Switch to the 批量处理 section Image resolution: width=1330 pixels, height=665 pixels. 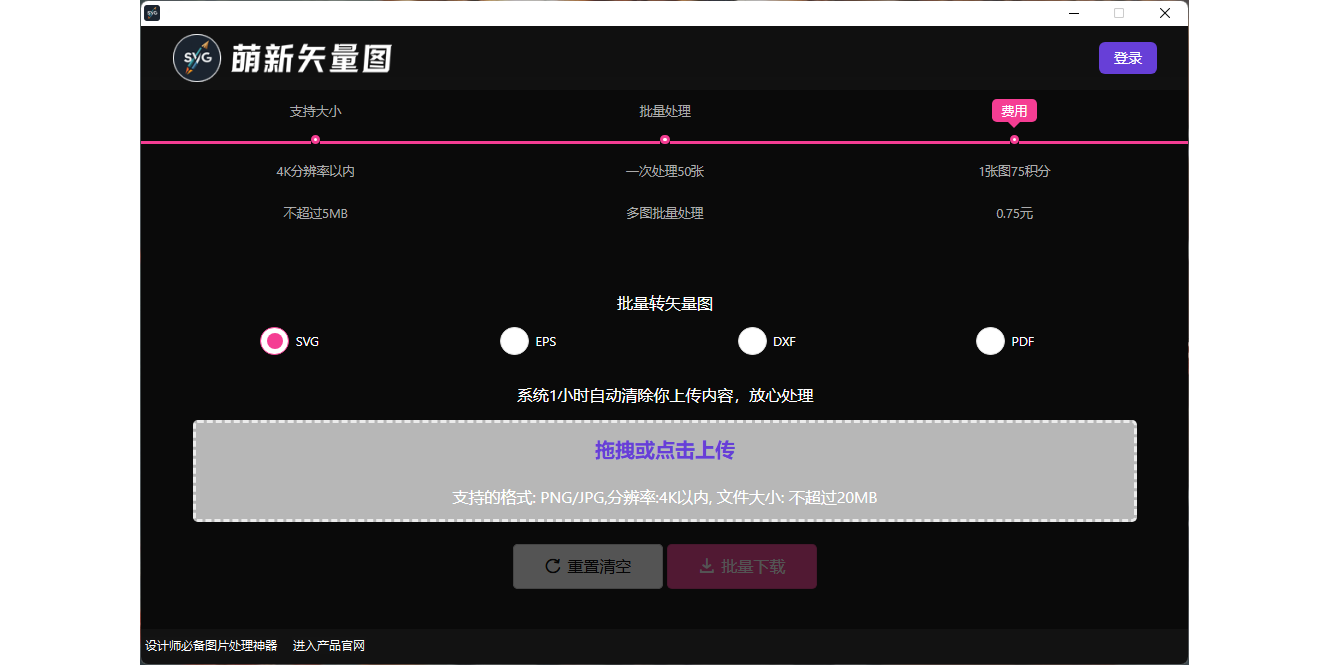664,111
